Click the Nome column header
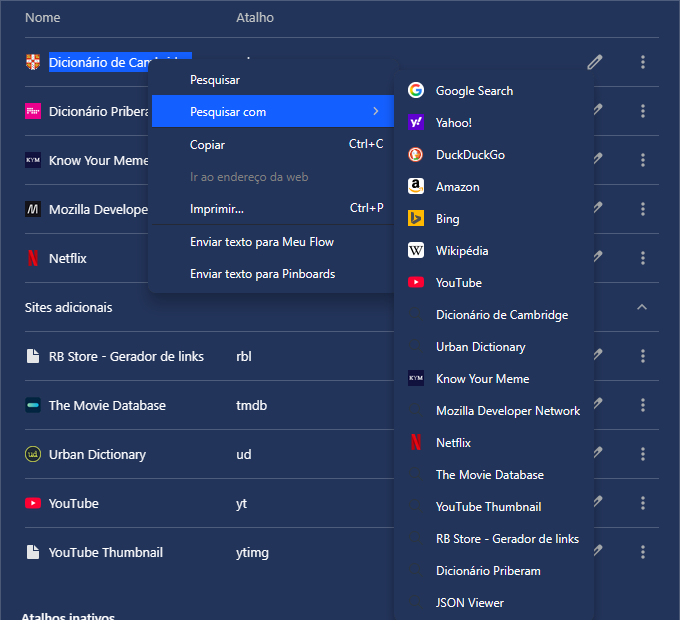The width and height of the screenshot is (680, 620). [42, 17]
